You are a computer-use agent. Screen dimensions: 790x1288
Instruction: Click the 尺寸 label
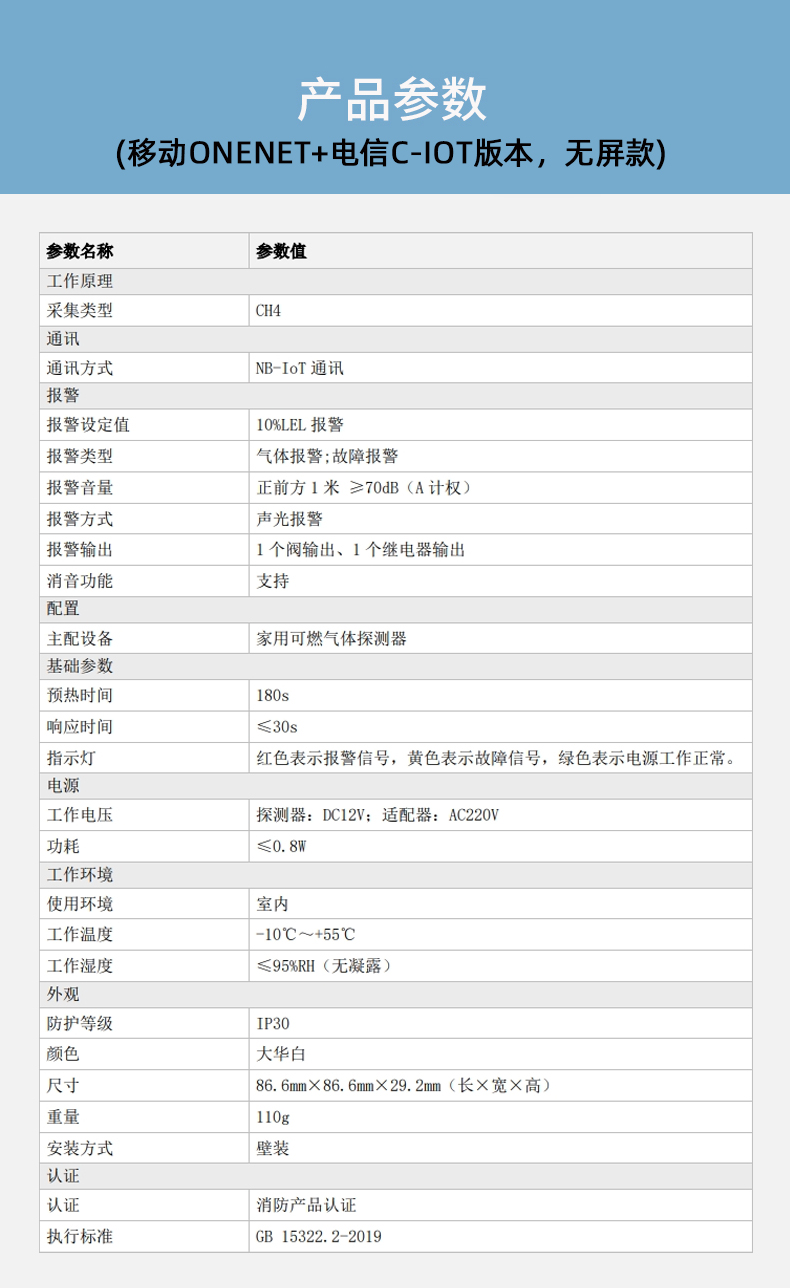coord(63,1085)
